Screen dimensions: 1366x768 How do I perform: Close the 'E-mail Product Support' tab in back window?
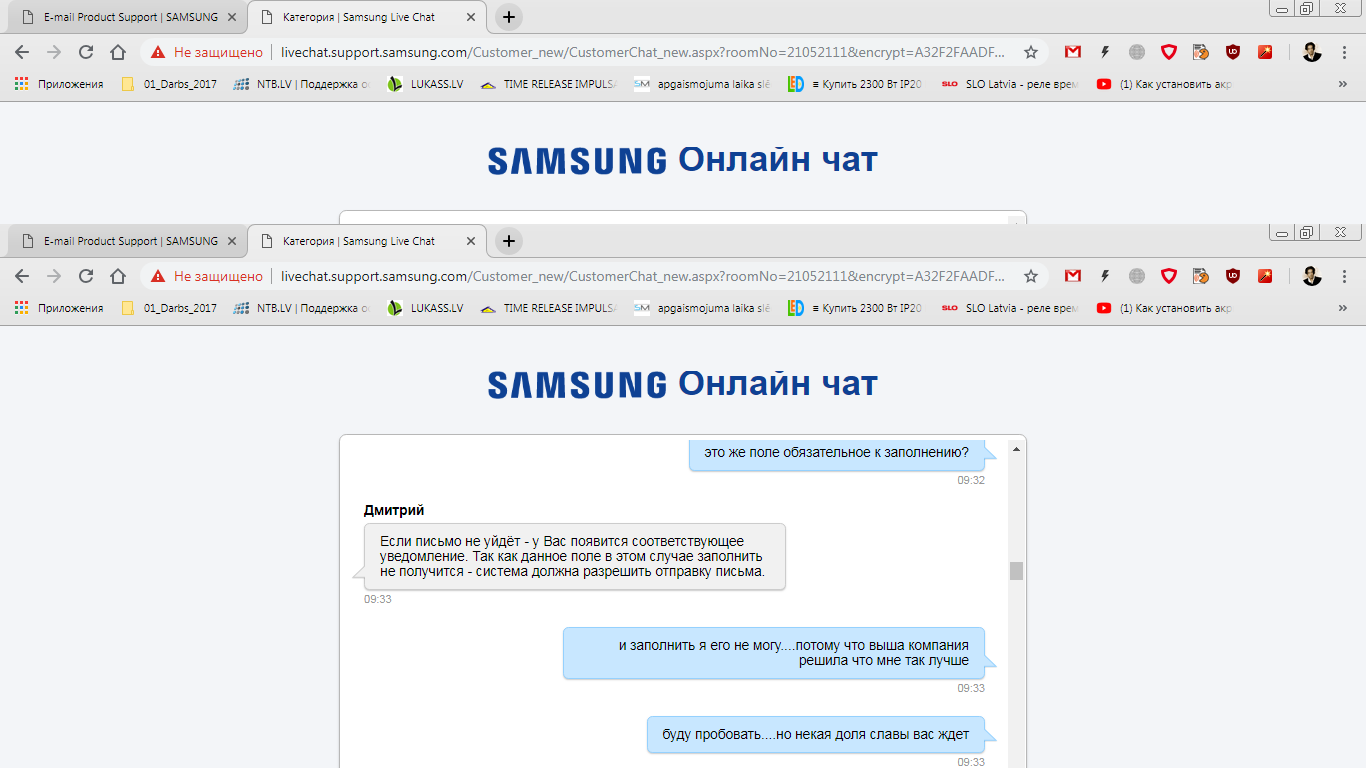[x=232, y=17]
